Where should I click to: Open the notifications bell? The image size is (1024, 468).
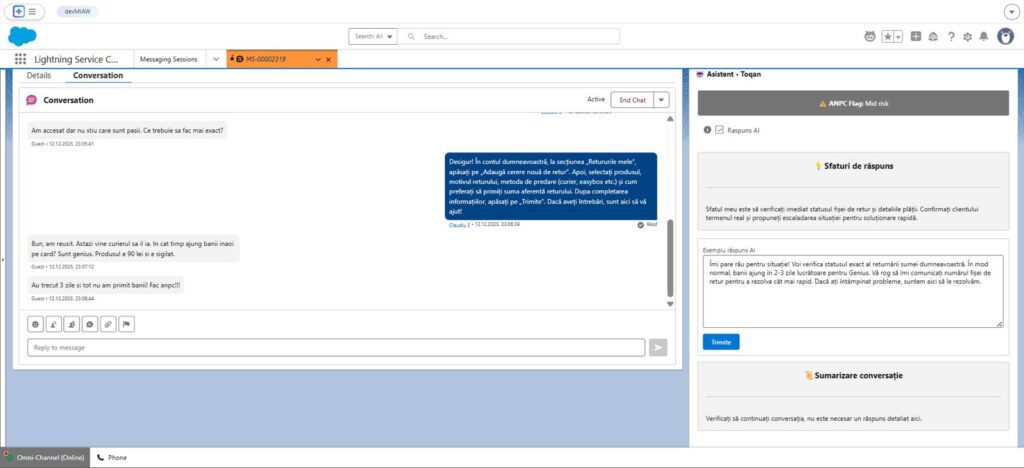(x=984, y=36)
